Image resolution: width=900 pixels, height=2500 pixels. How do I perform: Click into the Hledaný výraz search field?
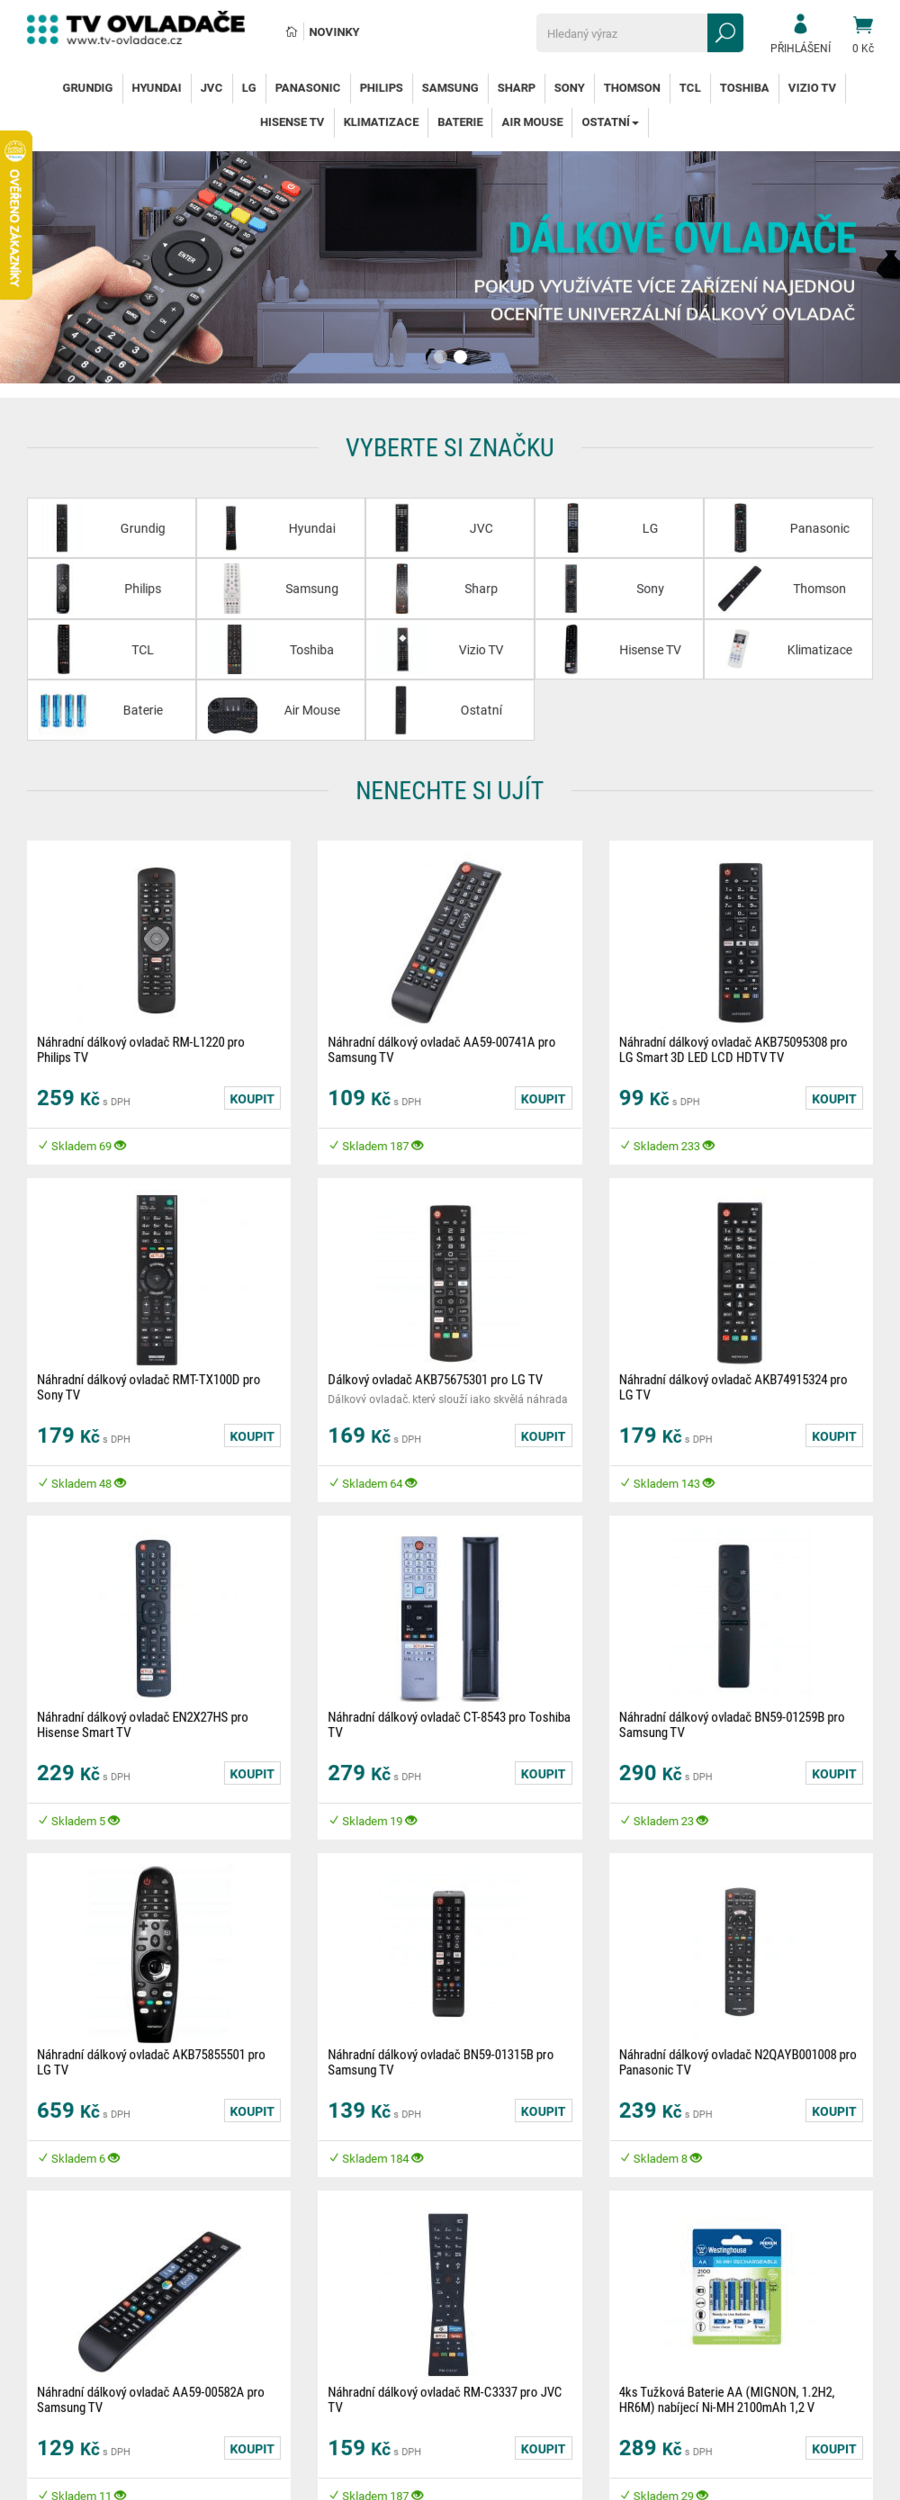click(x=622, y=33)
